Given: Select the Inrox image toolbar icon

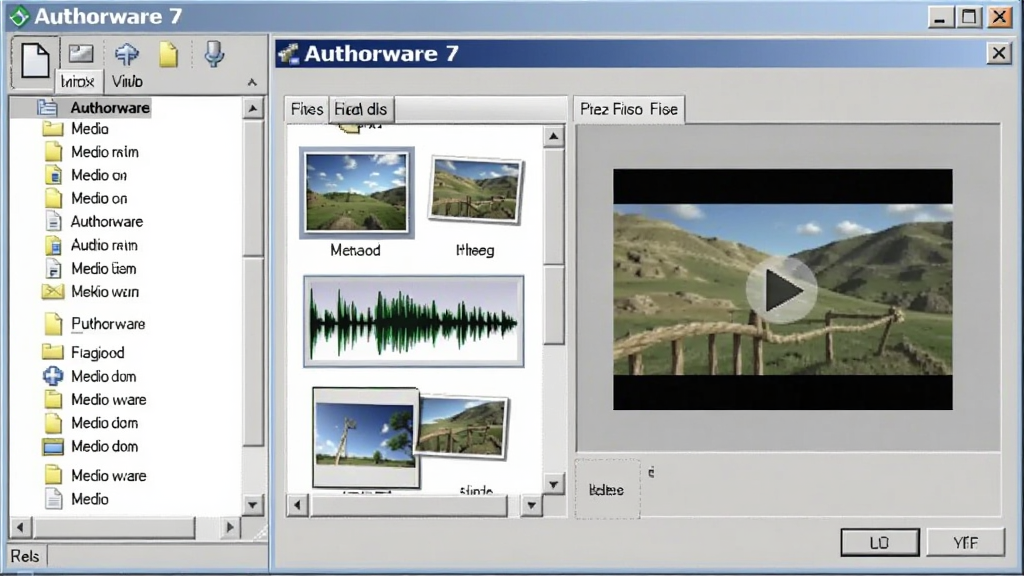Looking at the screenshot, I should click(x=82, y=54).
